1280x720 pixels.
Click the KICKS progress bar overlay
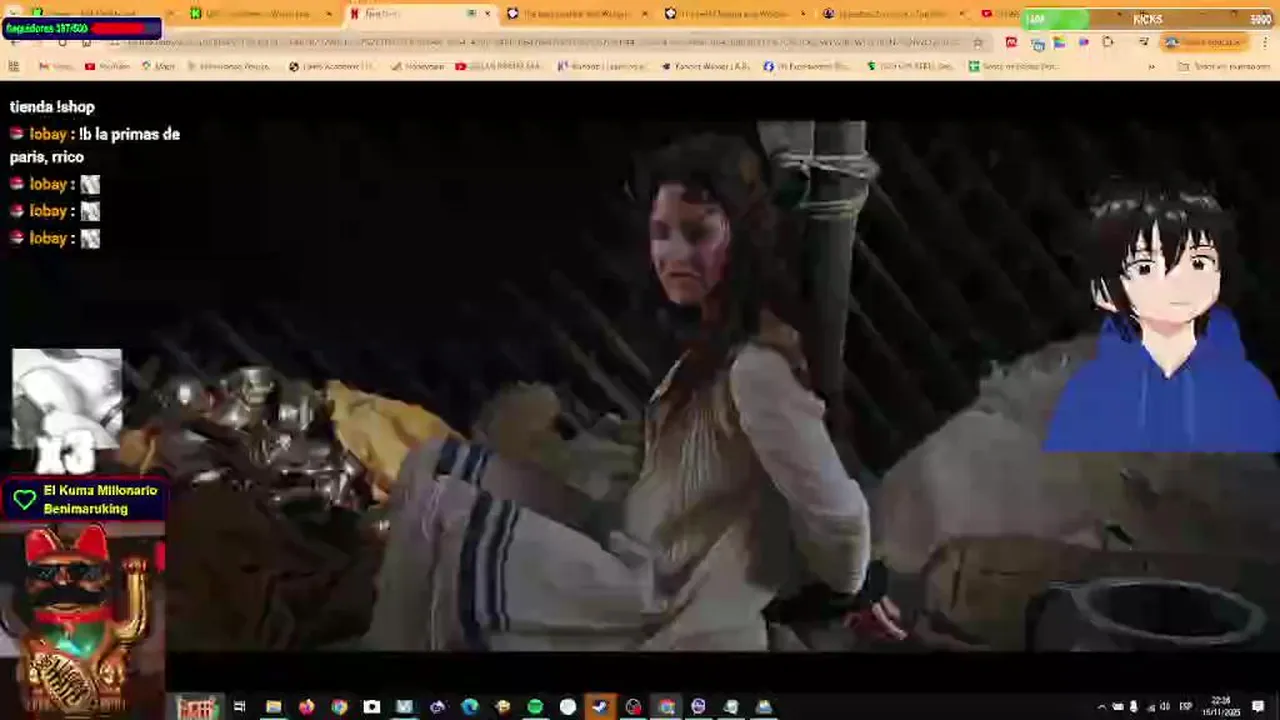(1149, 19)
